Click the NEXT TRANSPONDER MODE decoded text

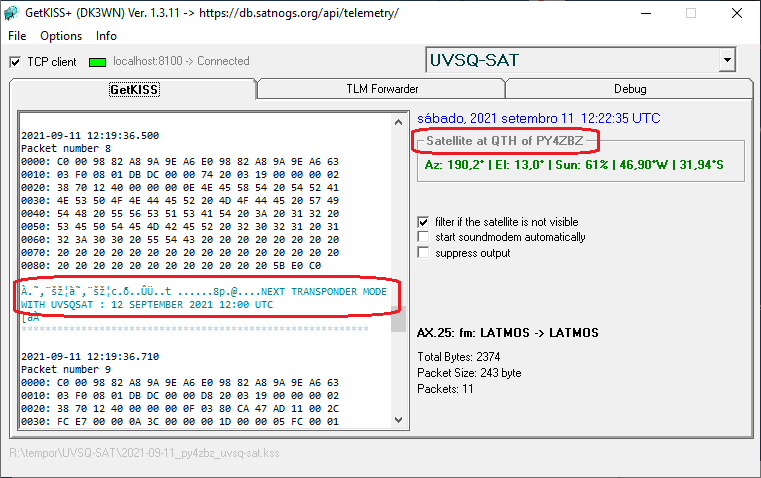point(204,298)
